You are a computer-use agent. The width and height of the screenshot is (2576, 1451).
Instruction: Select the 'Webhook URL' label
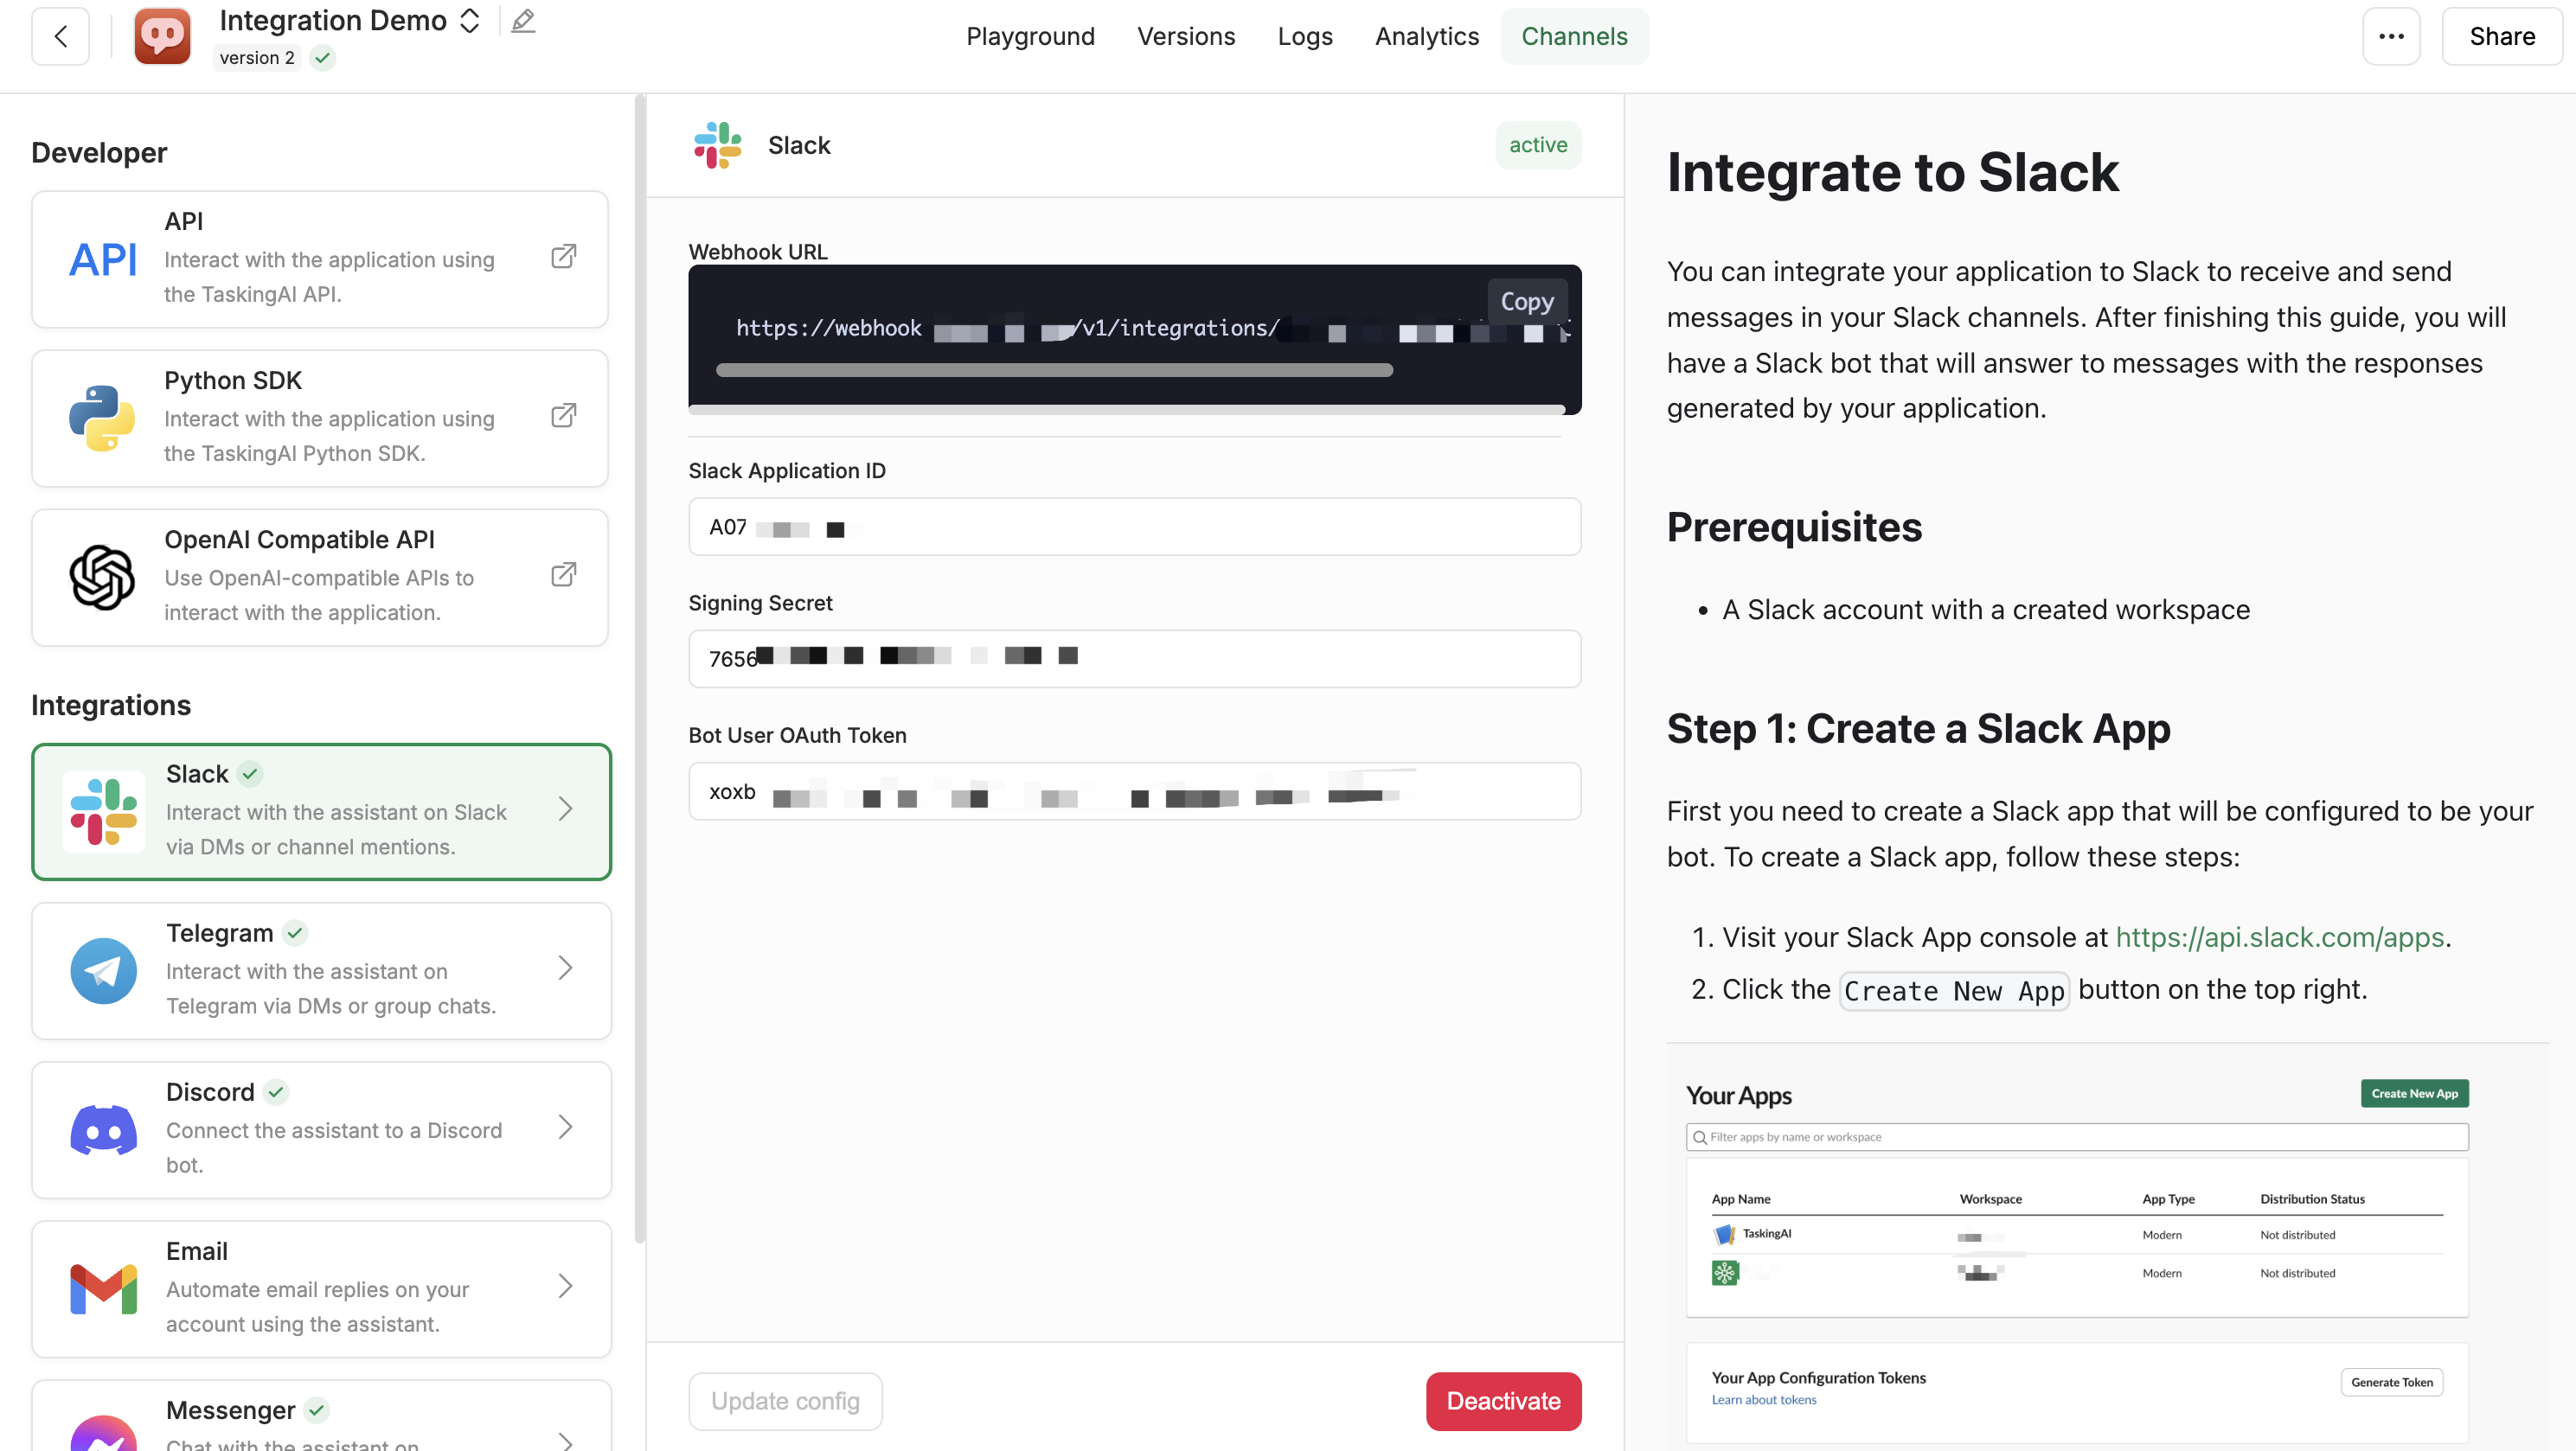click(x=757, y=252)
